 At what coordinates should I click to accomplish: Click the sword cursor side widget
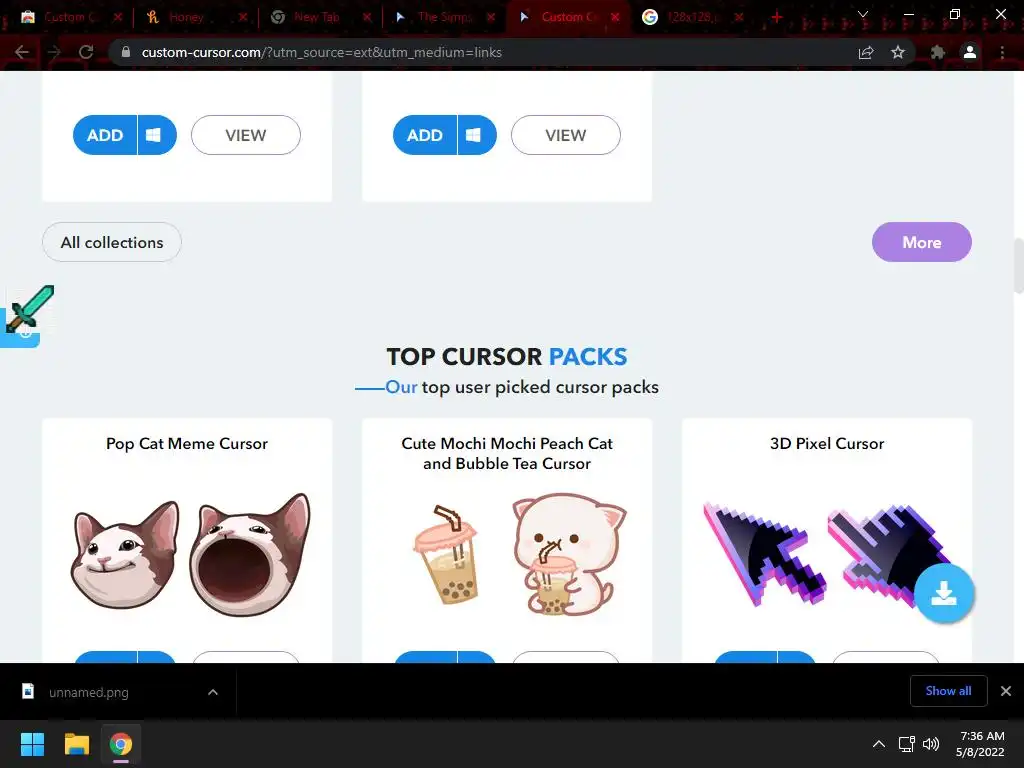(27, 315)
